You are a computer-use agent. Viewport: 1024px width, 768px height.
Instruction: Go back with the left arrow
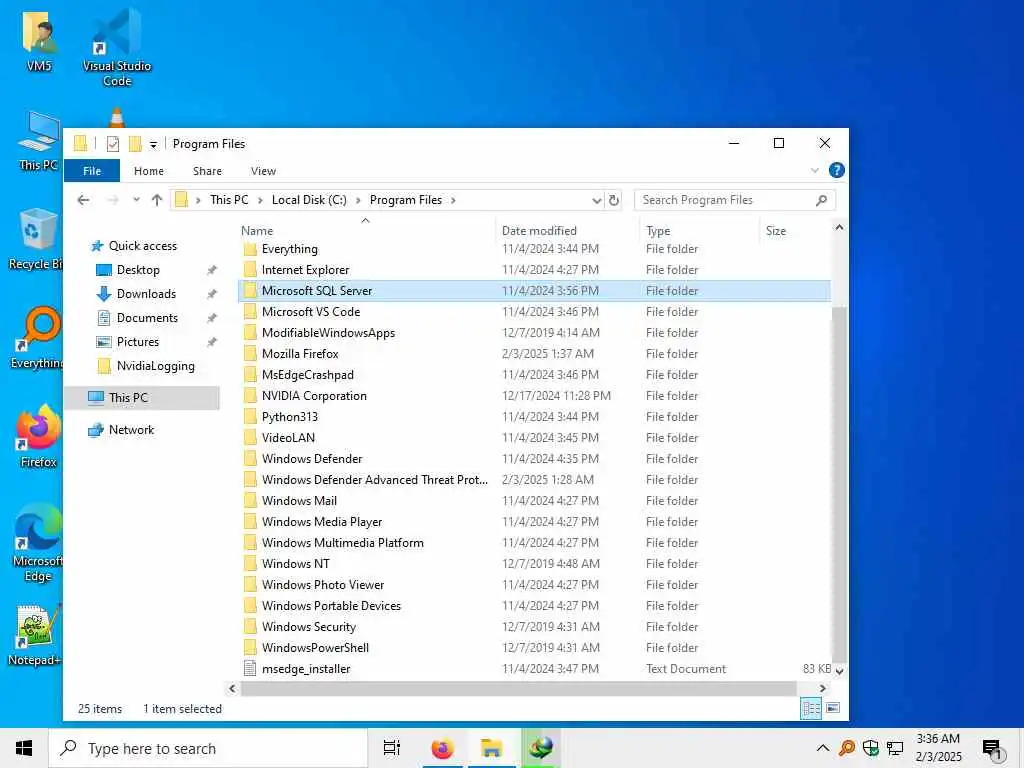83,200
